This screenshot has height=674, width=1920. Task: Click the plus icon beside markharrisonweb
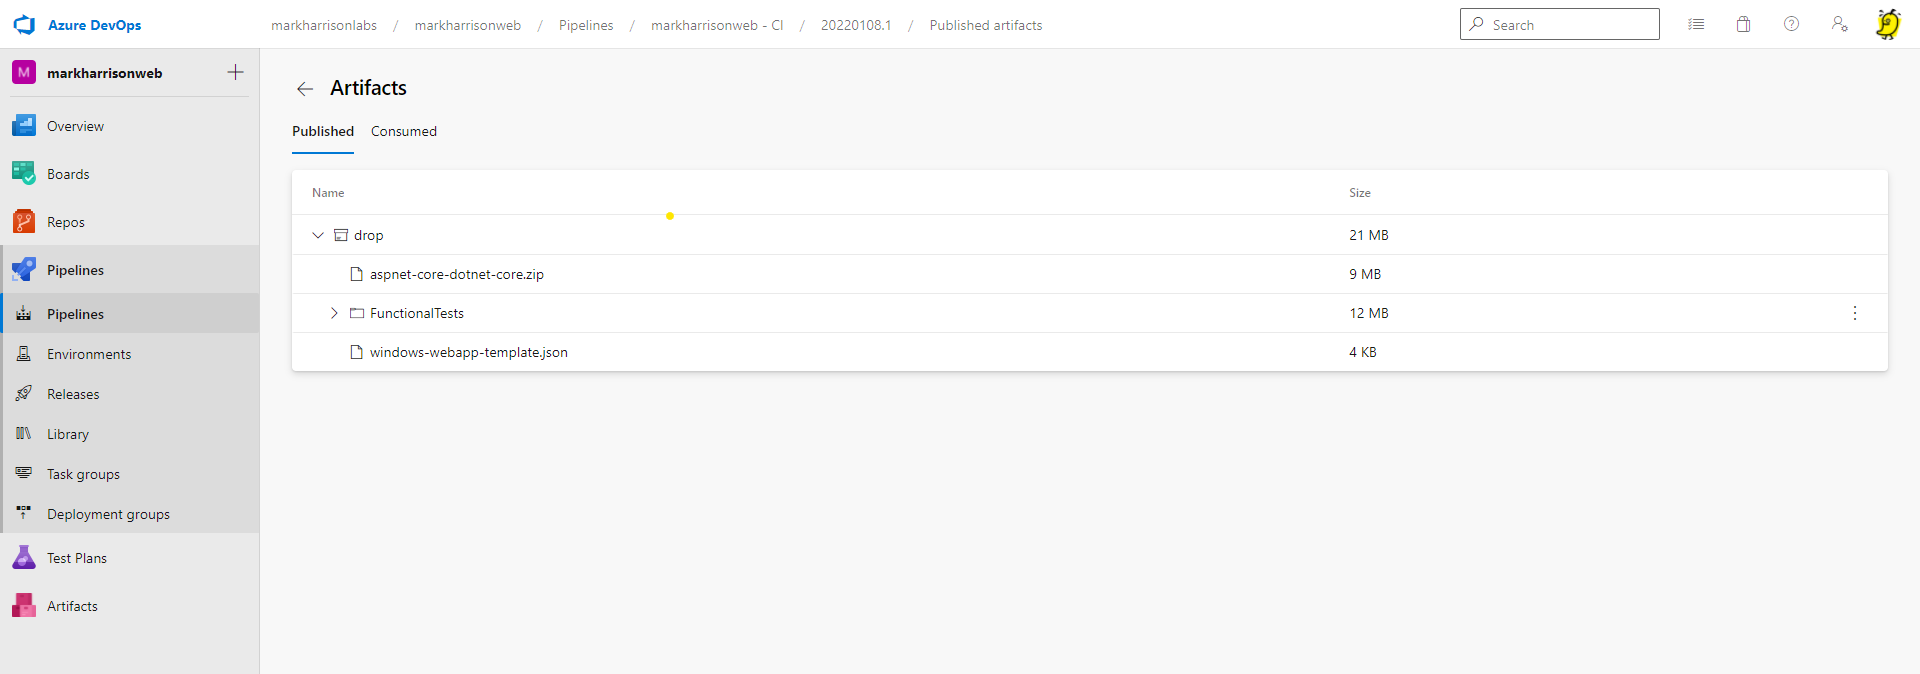point(236,72)
